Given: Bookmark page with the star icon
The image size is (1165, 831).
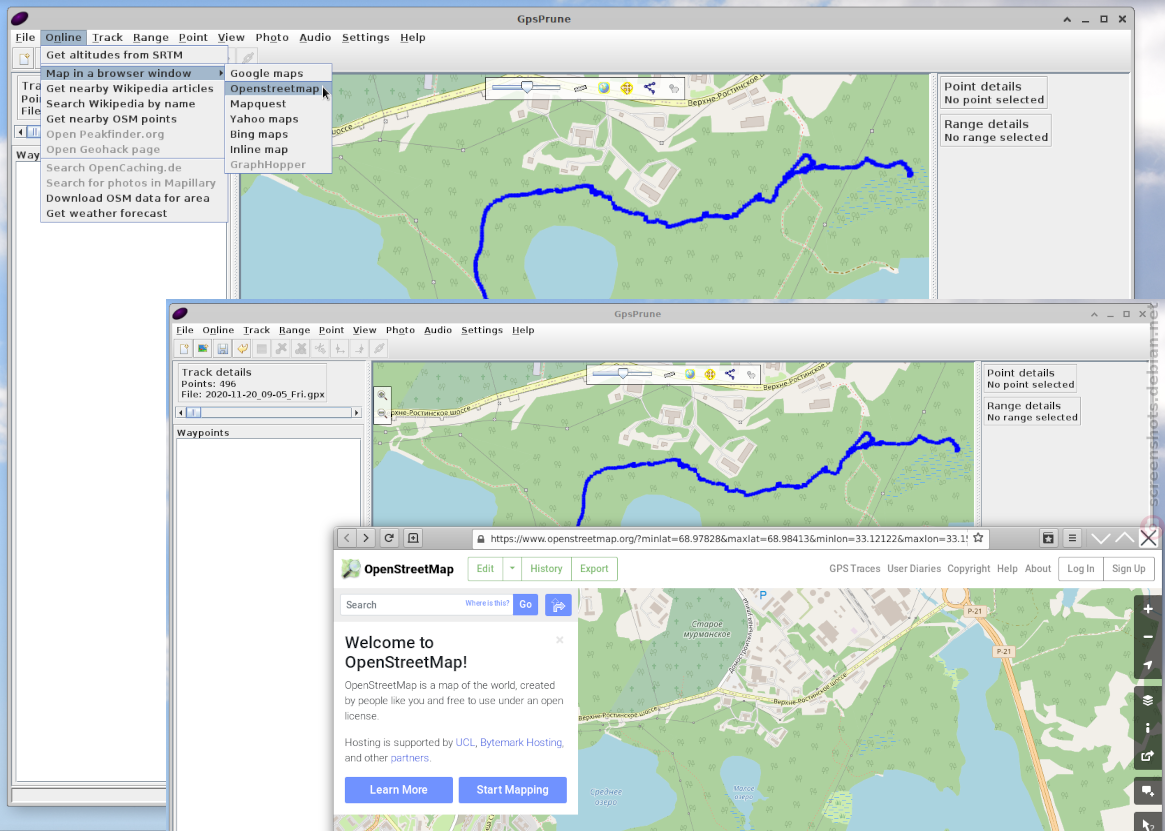Looking at the screenshot, I should pos(979,538).
